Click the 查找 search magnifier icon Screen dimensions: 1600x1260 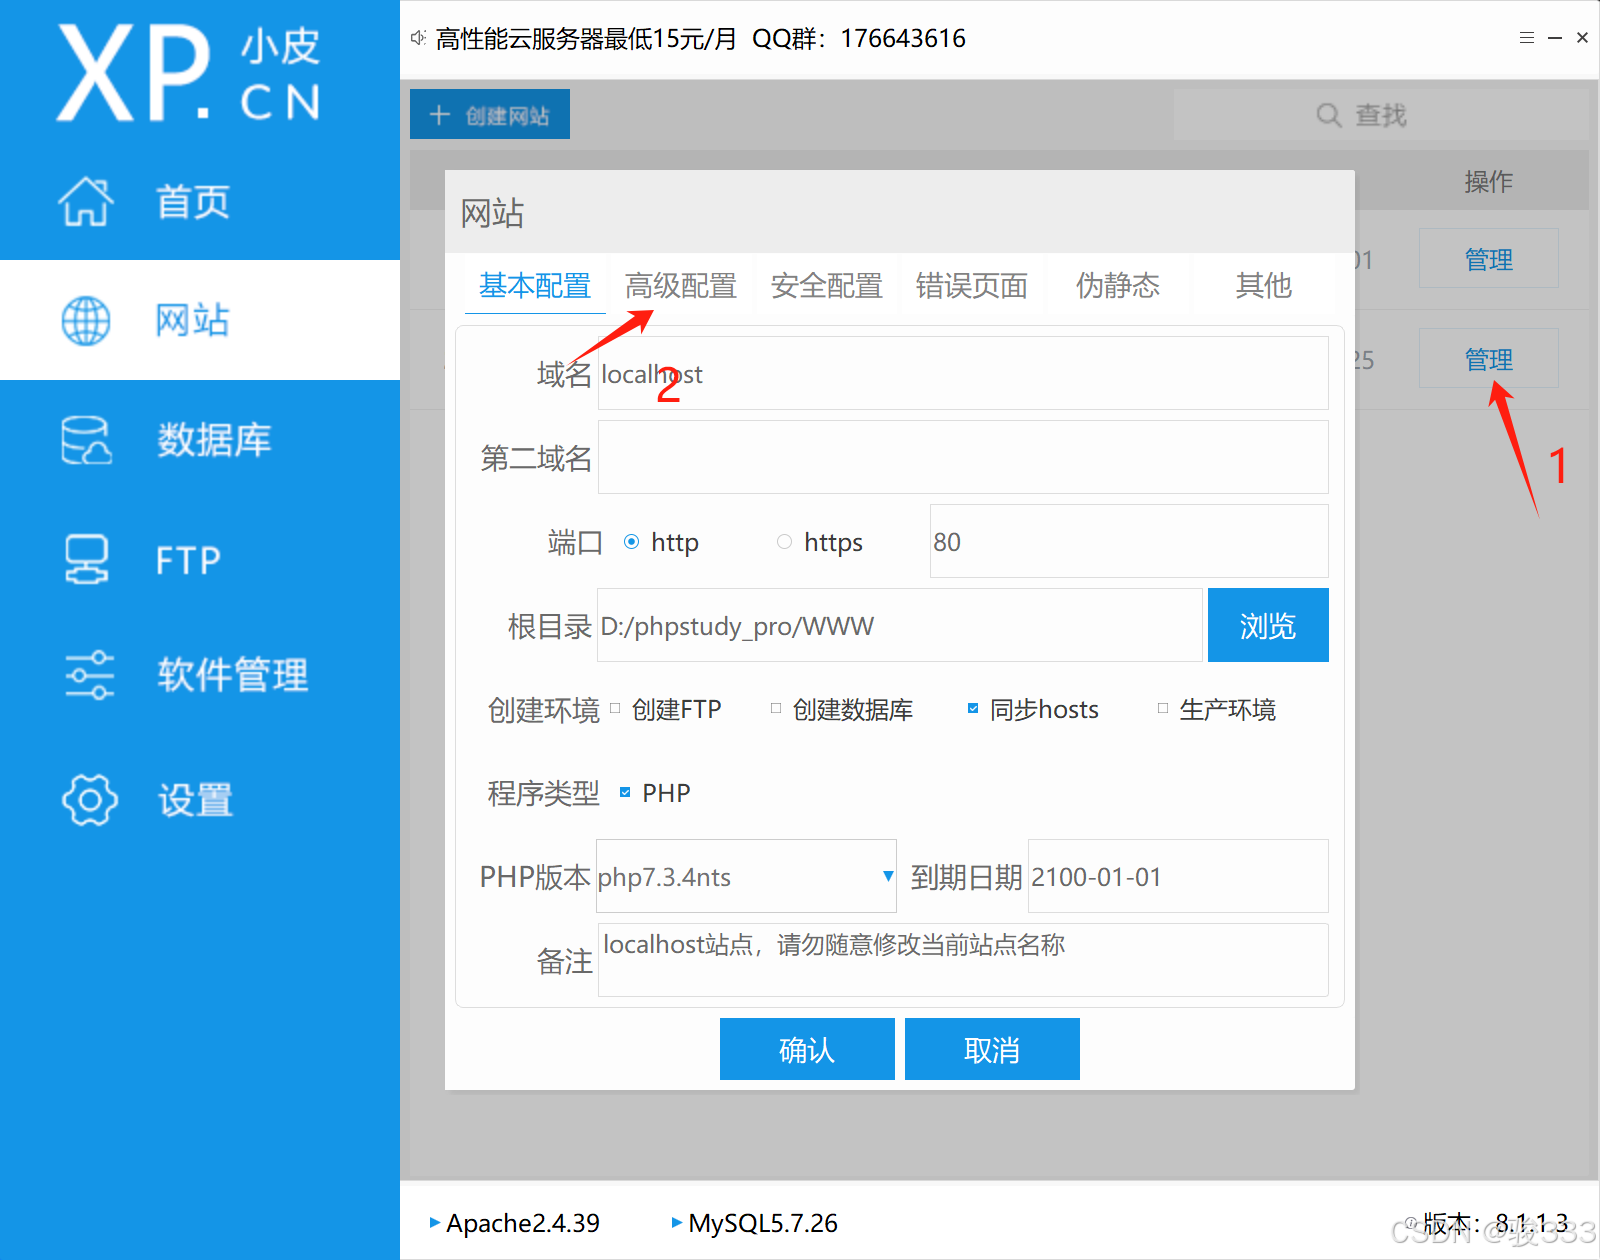[1328, 115]
